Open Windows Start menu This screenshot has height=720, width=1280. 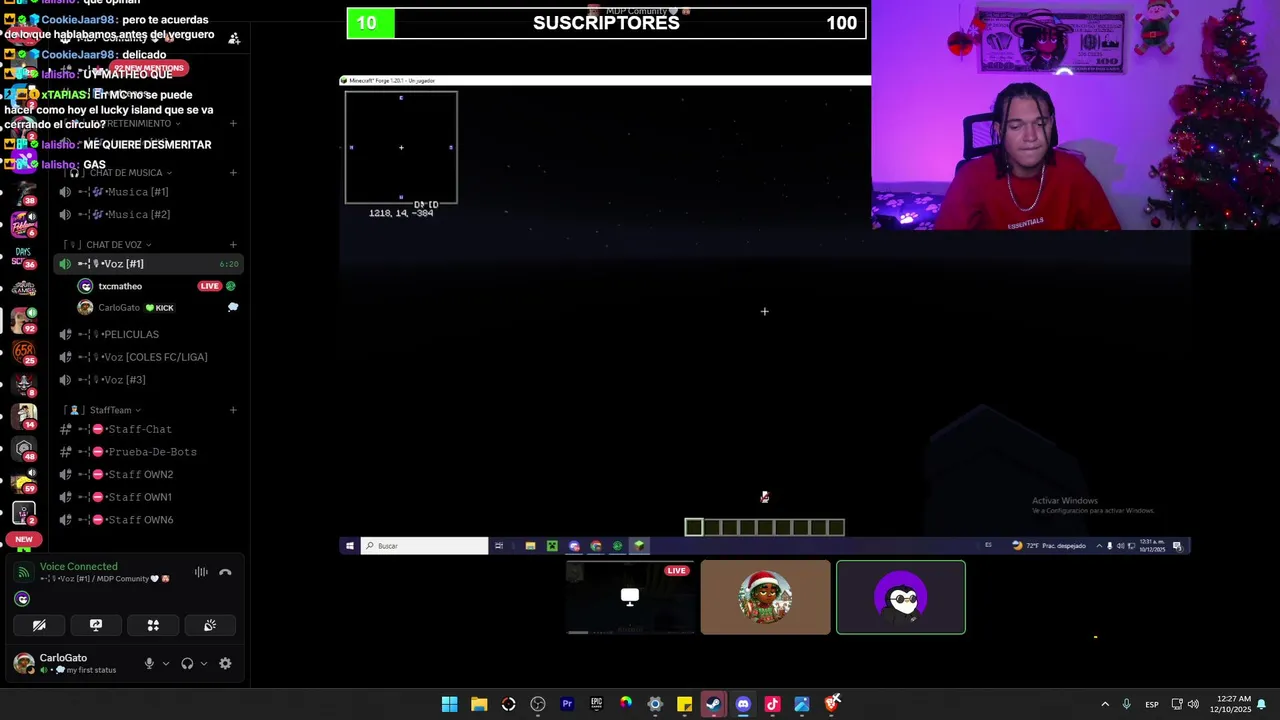point(449,704)
